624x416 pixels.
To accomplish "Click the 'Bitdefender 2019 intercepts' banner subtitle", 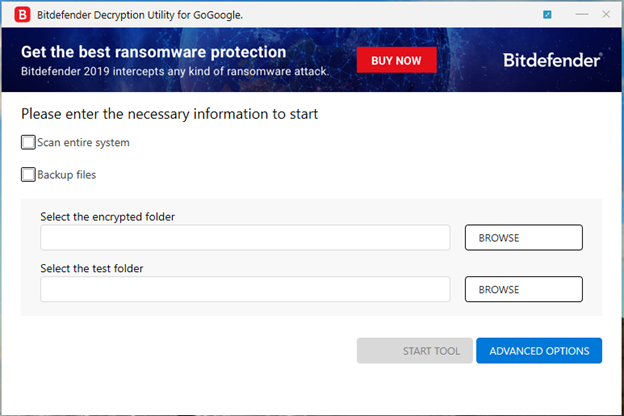I will (x=175, y=72).
